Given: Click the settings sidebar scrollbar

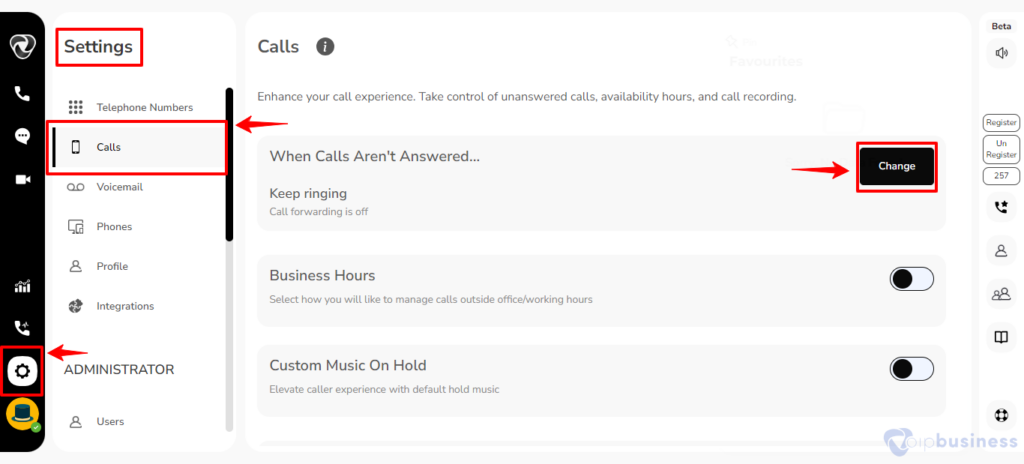Looking at the screenshot, I should click(229, 165).
